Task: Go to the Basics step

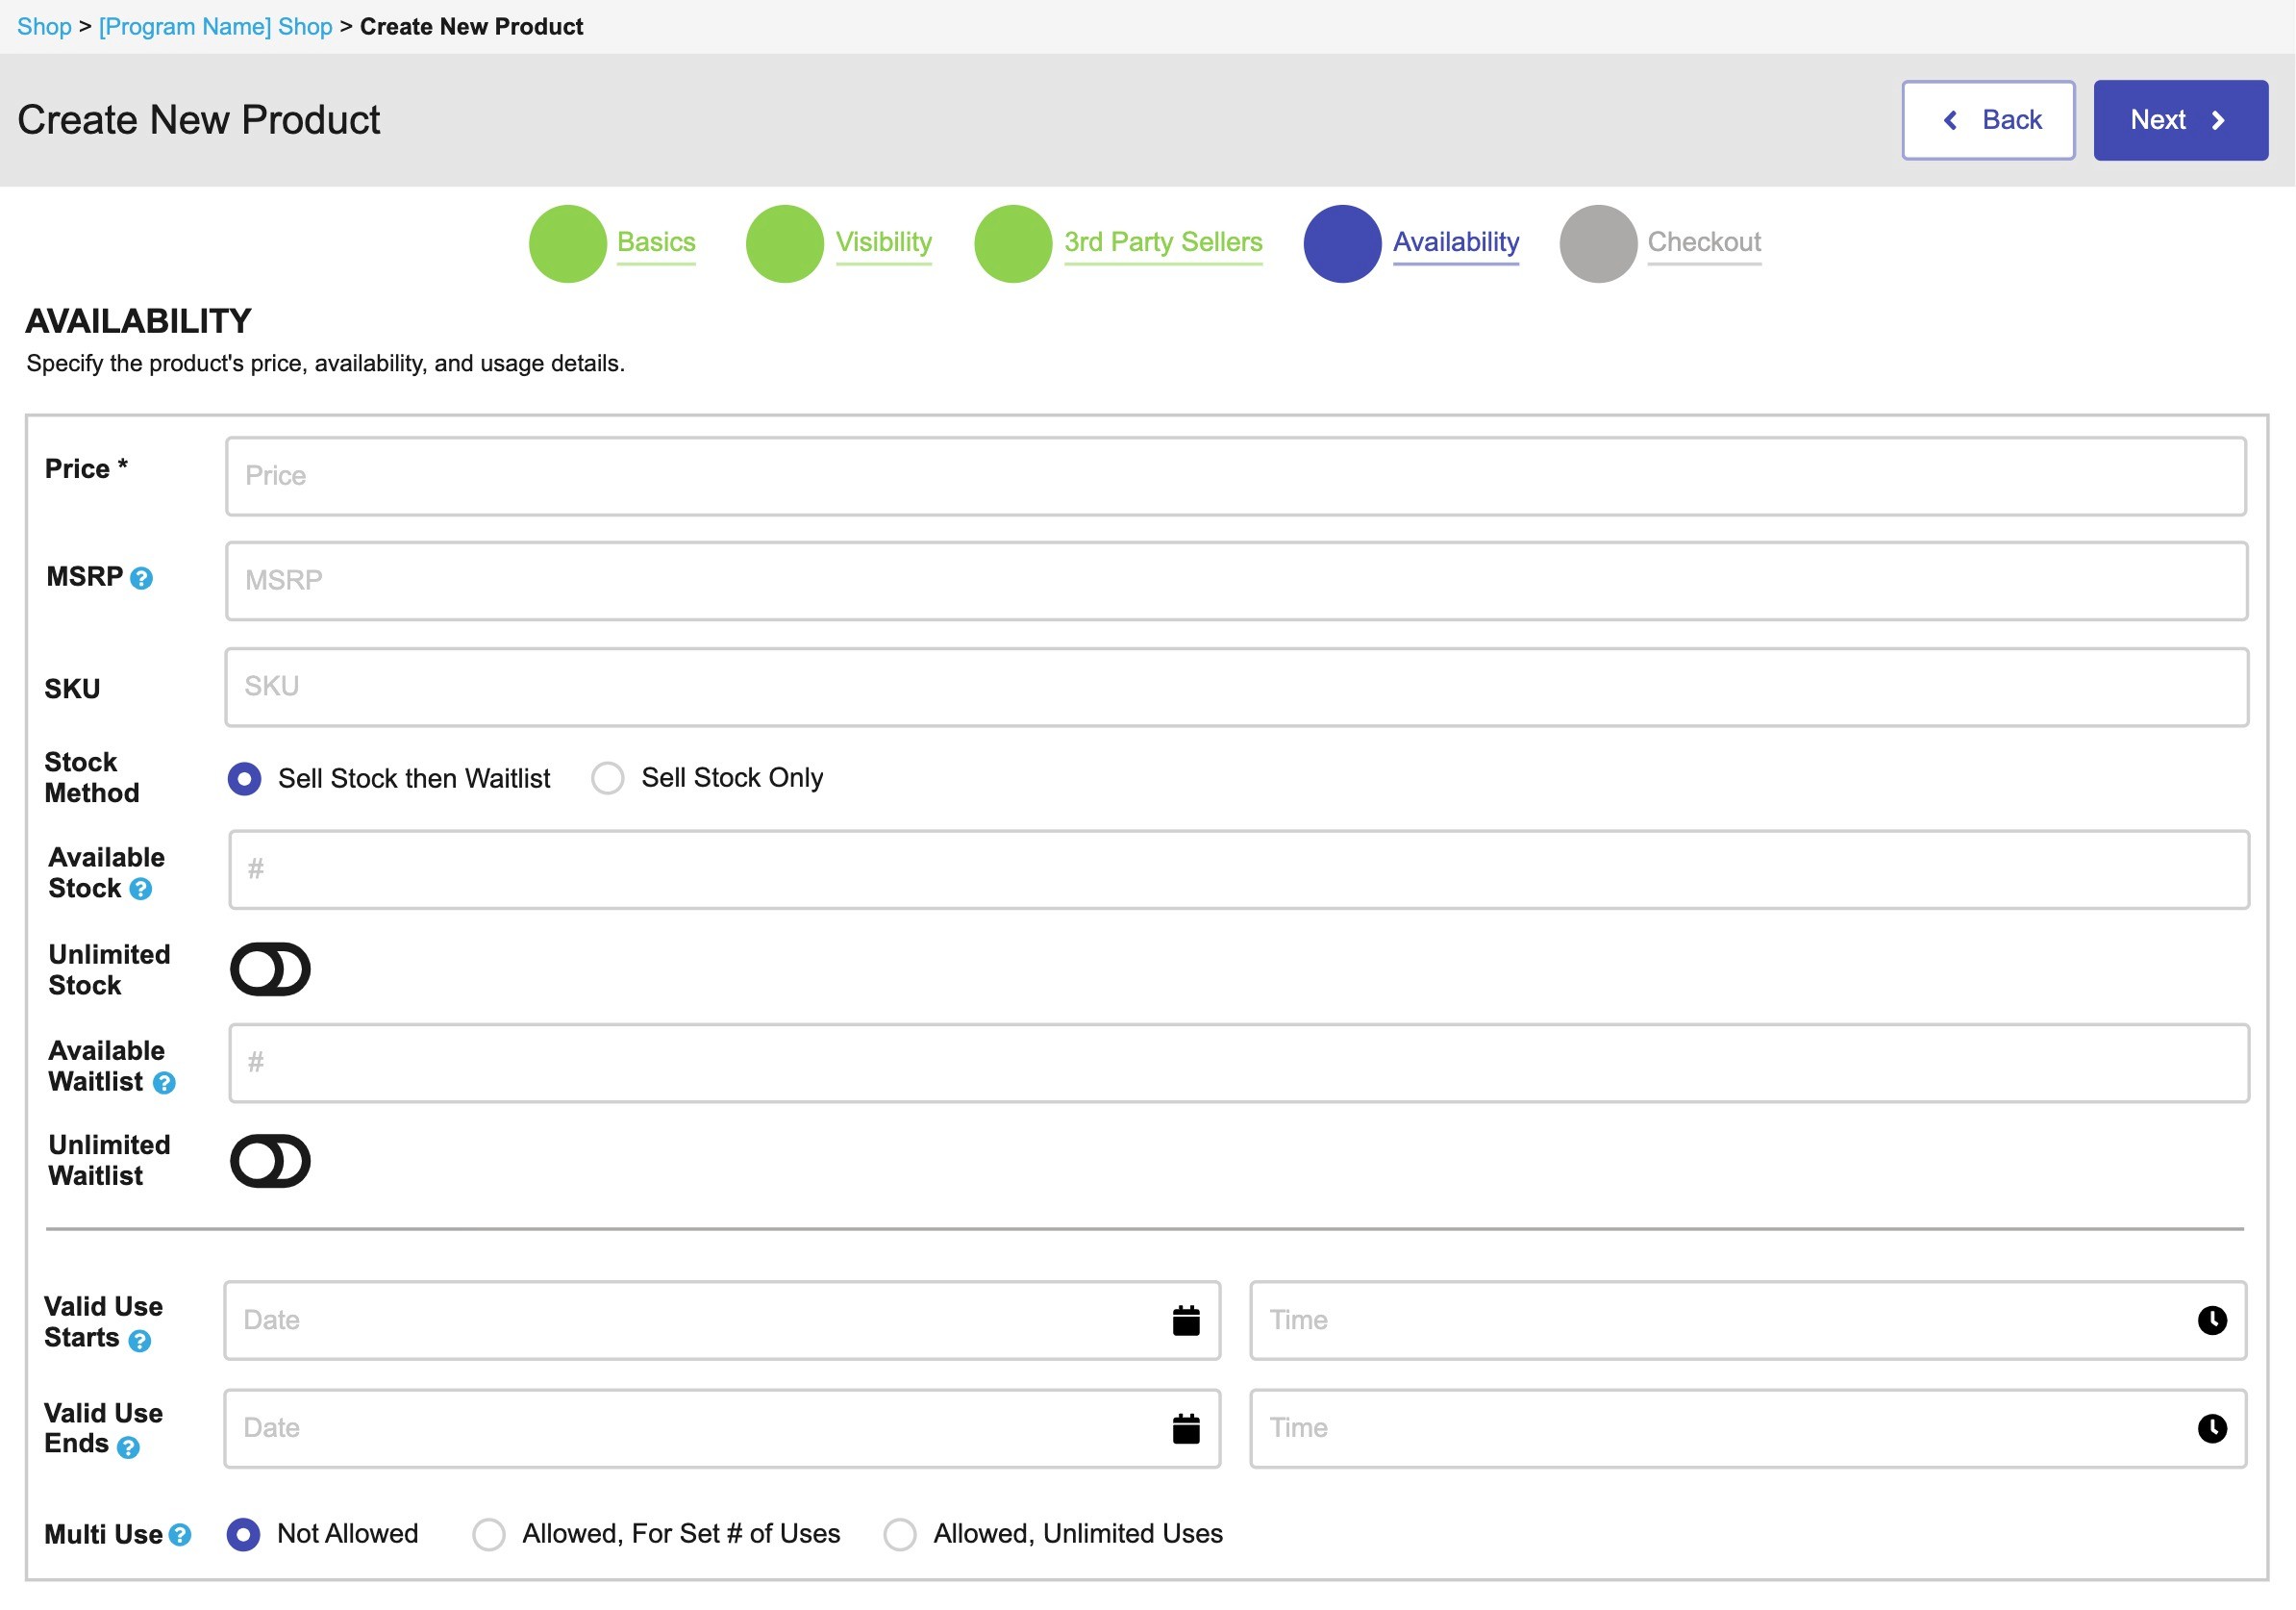Action: pos(655,243)
